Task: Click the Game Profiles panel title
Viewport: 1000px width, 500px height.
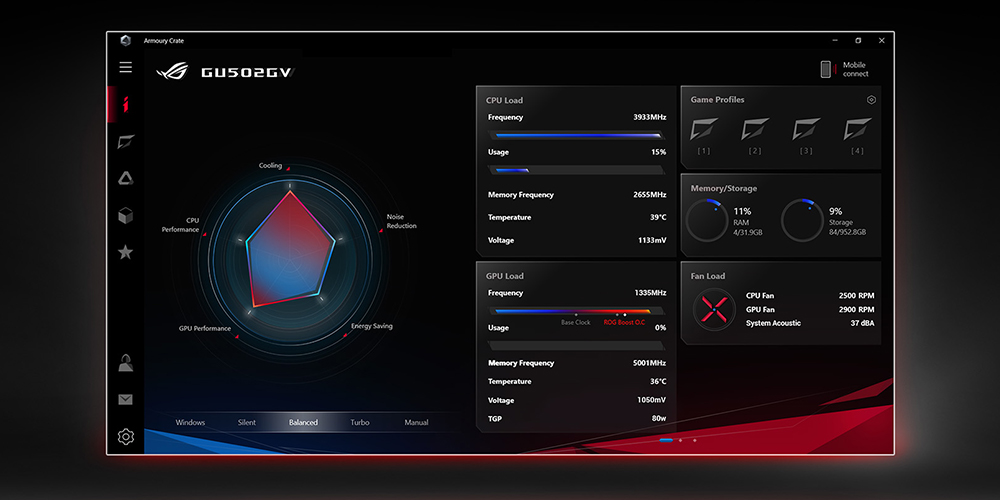Action: (717, 99)
